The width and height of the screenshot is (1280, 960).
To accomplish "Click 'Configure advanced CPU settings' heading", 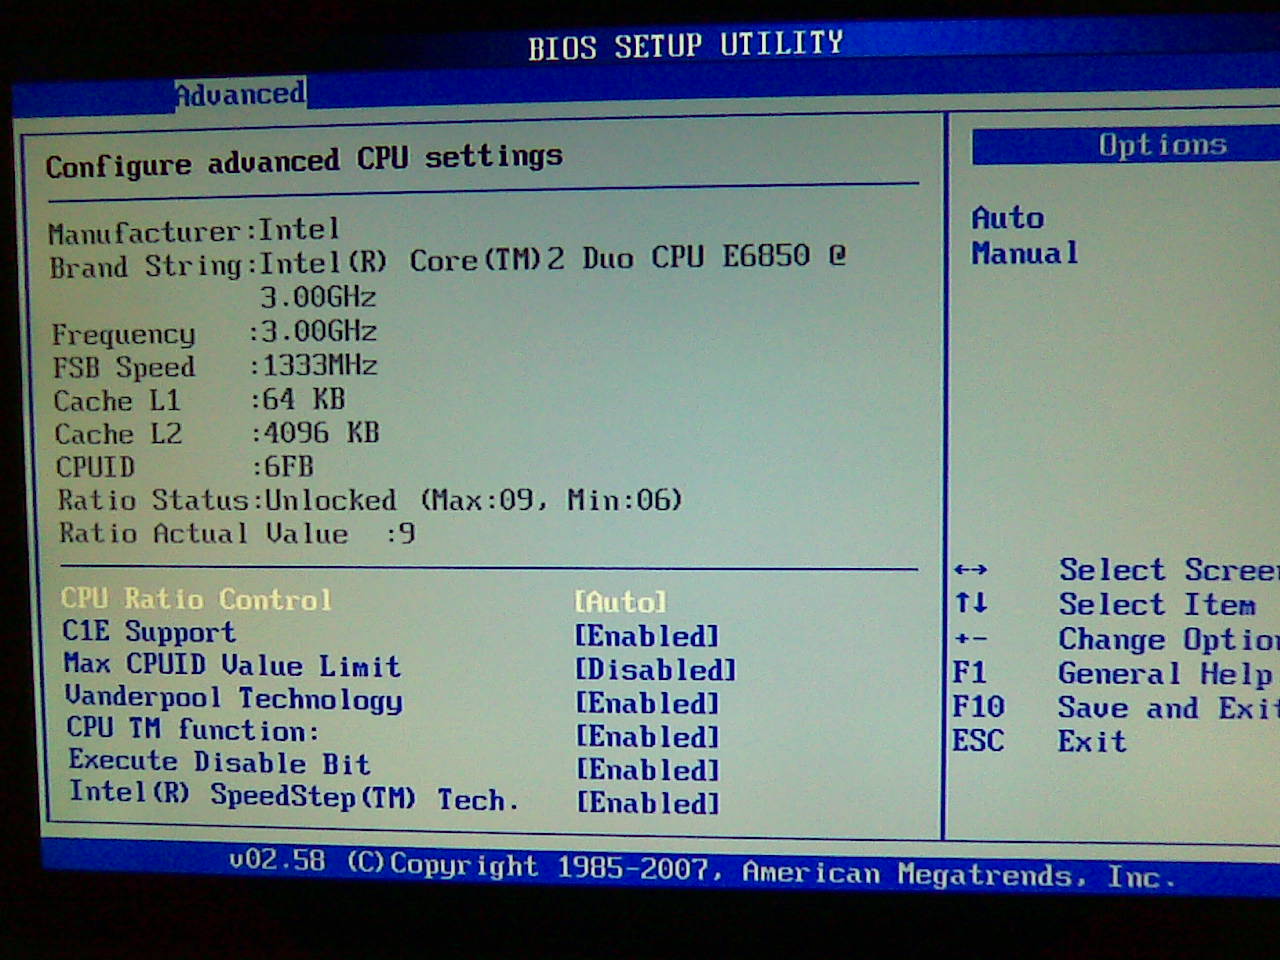I will [x=304, y=161].
